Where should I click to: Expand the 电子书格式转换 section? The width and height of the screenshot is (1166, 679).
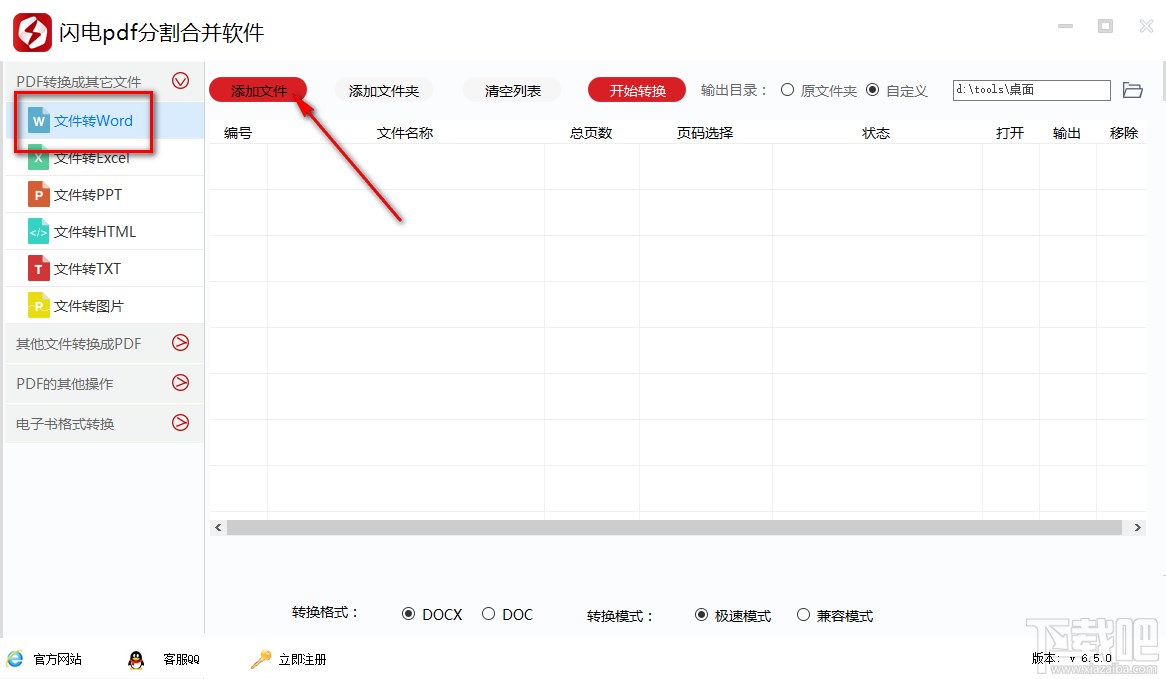click(180, 423)
